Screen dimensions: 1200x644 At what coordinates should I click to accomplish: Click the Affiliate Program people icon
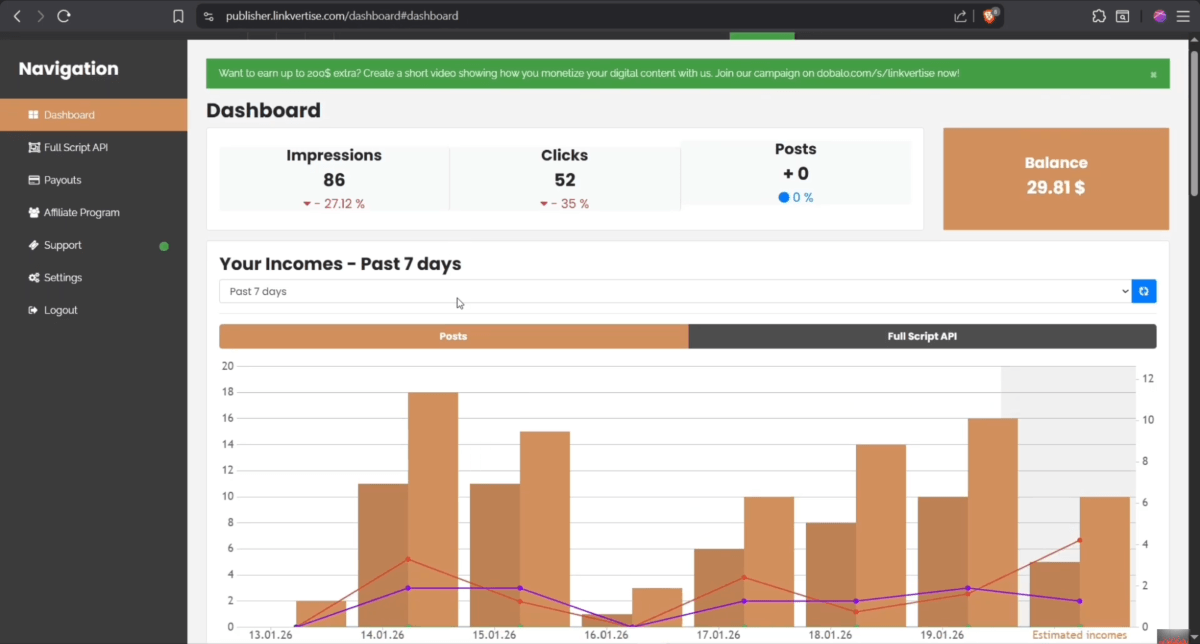[x=33, y=213]
